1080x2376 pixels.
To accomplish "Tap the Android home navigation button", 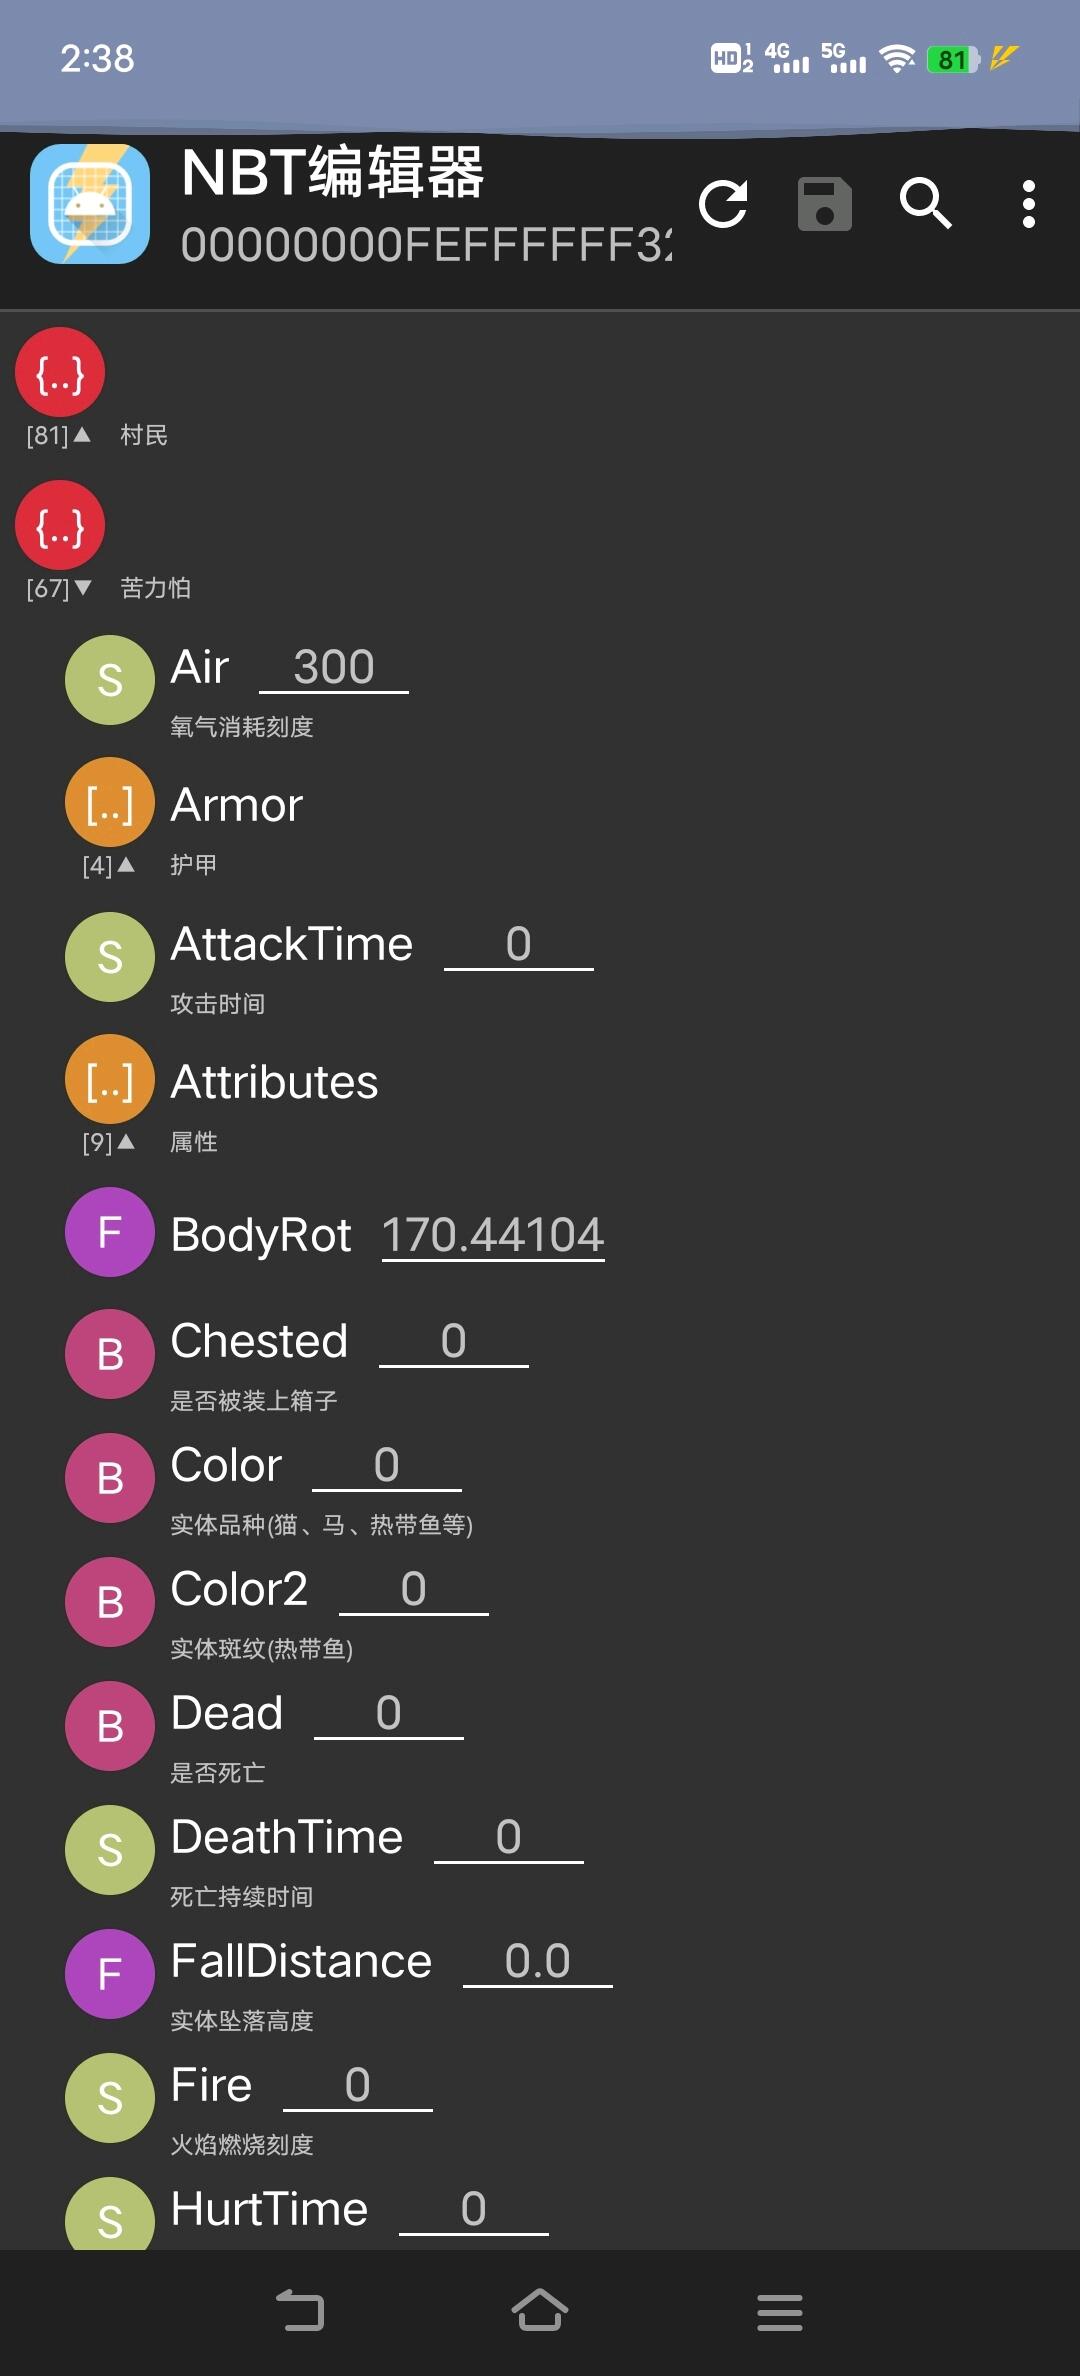I will [x=540, y=2311].
